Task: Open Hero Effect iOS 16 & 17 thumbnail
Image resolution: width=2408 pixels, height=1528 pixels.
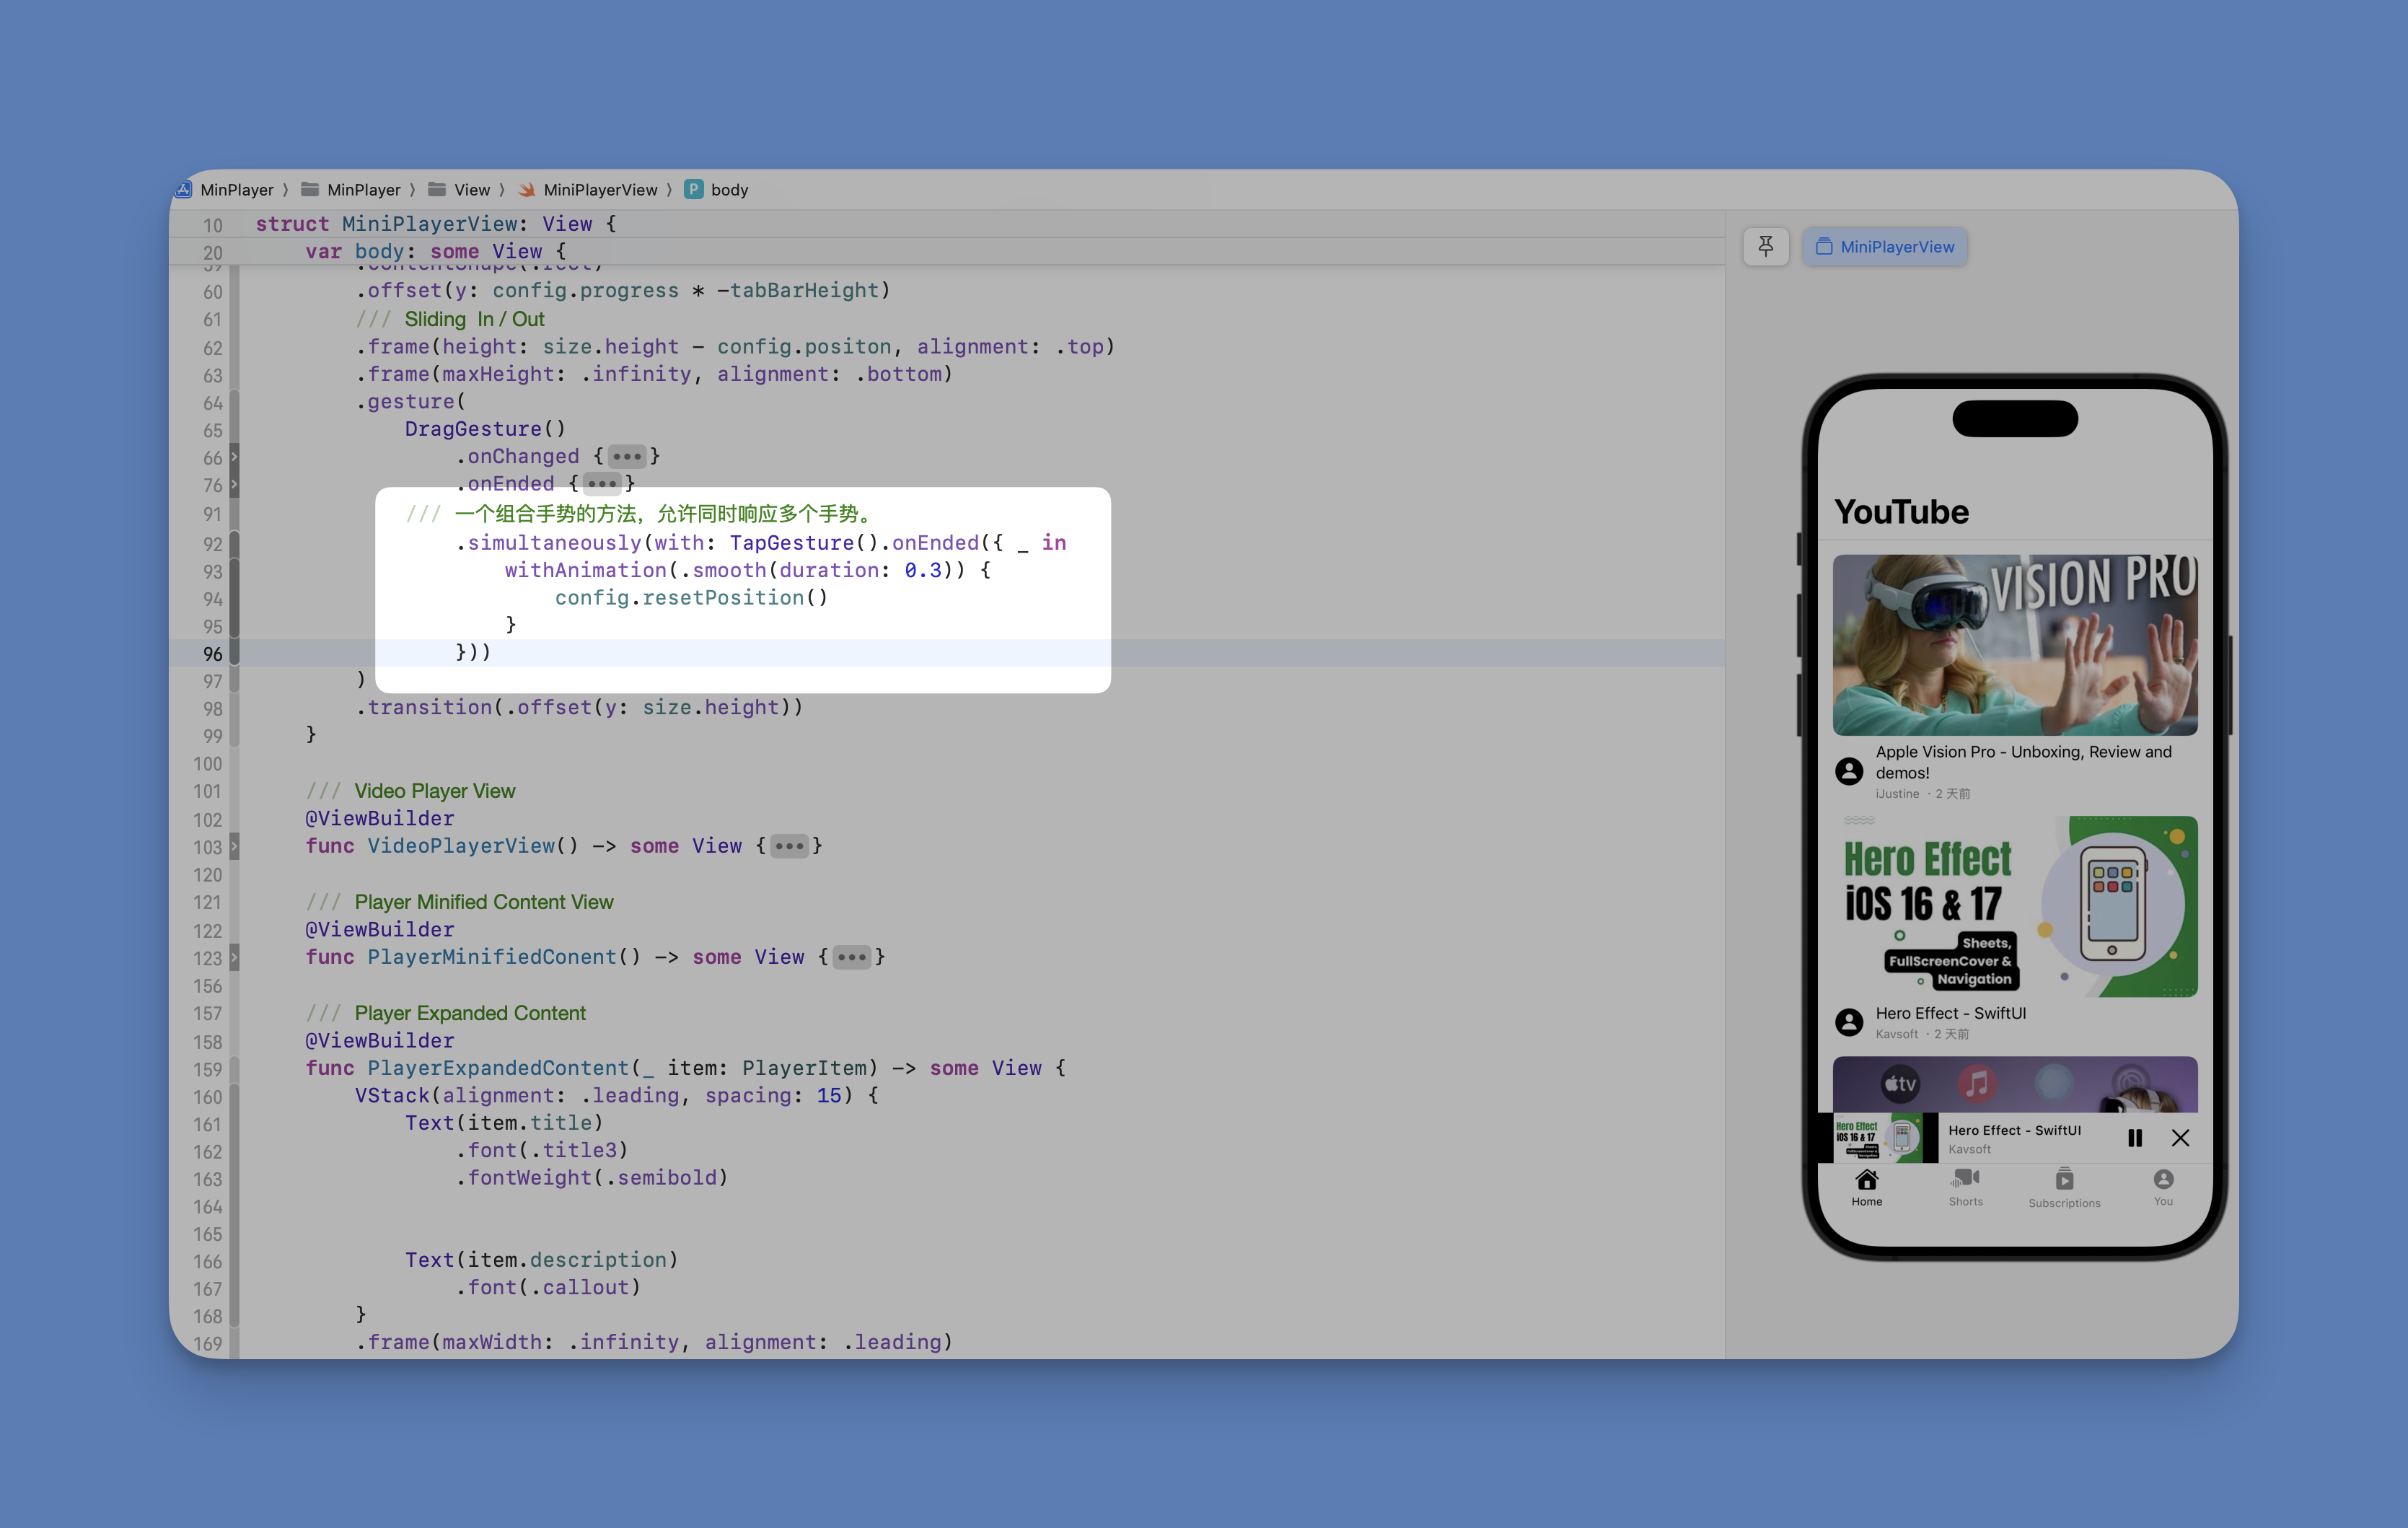Action: pos(2015,906)
